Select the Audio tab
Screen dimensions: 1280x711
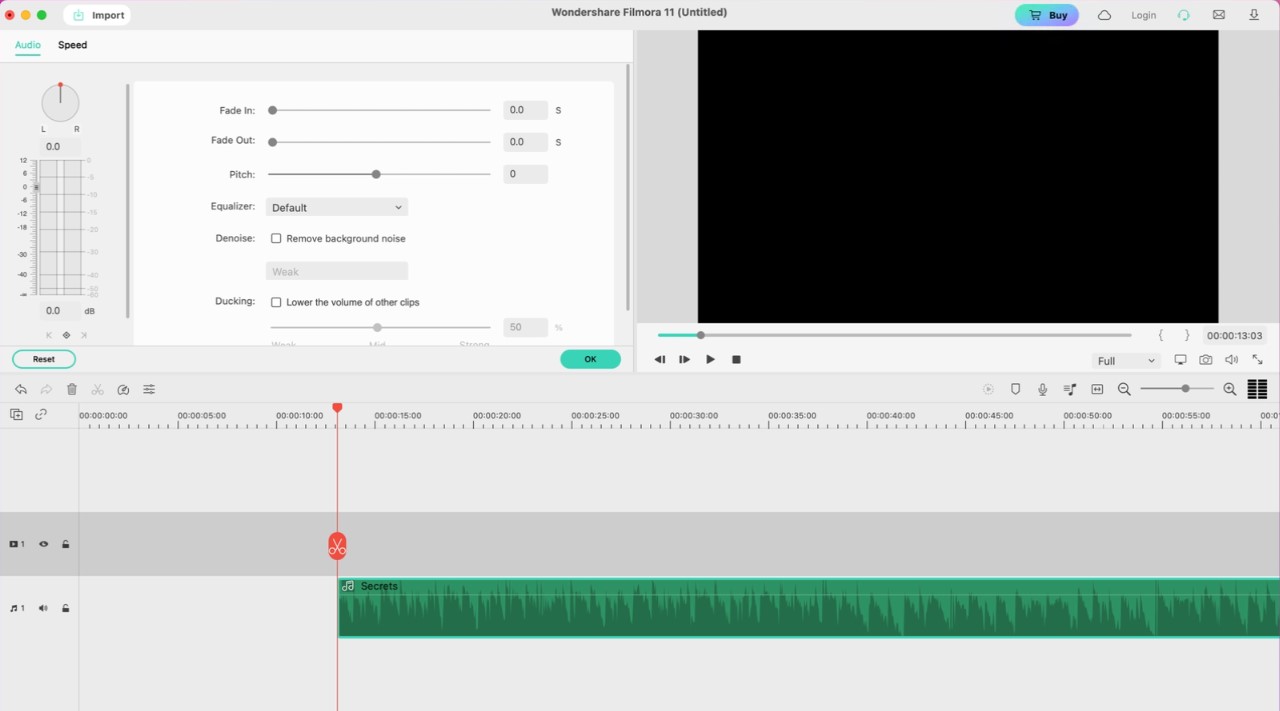click(x=28, y=45)
